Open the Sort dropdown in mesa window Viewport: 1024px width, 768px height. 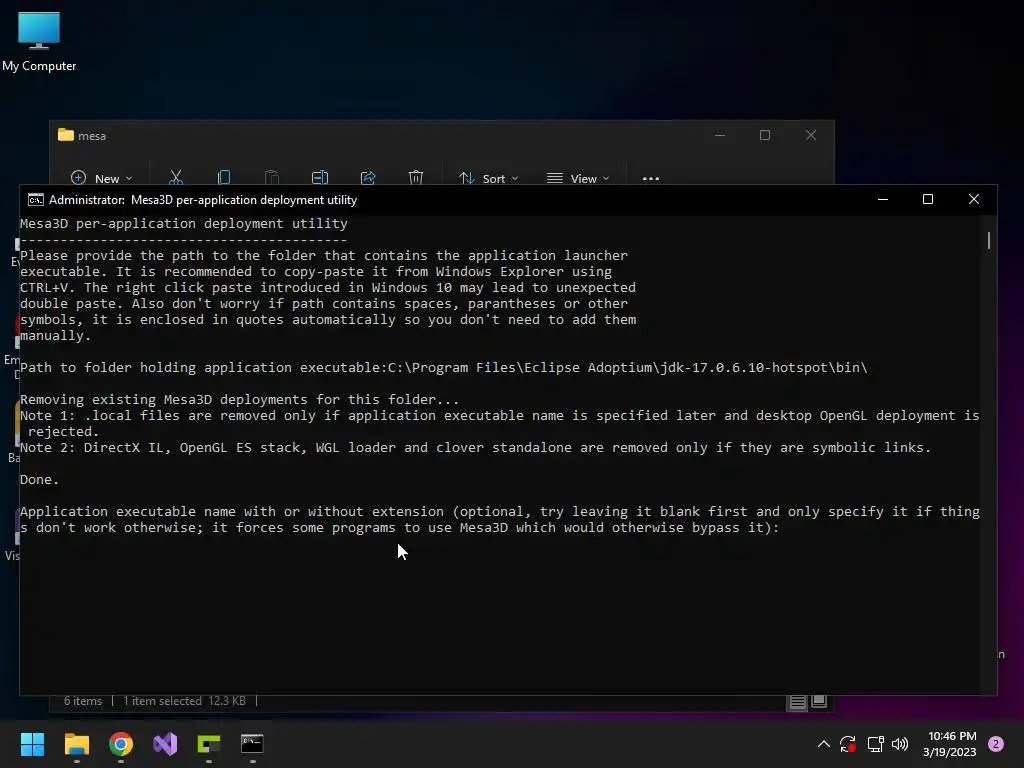click(x=488, y=178)
